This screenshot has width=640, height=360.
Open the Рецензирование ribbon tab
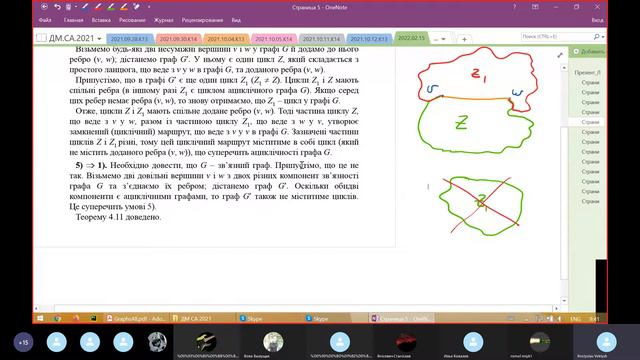click(x=202, y=20)
